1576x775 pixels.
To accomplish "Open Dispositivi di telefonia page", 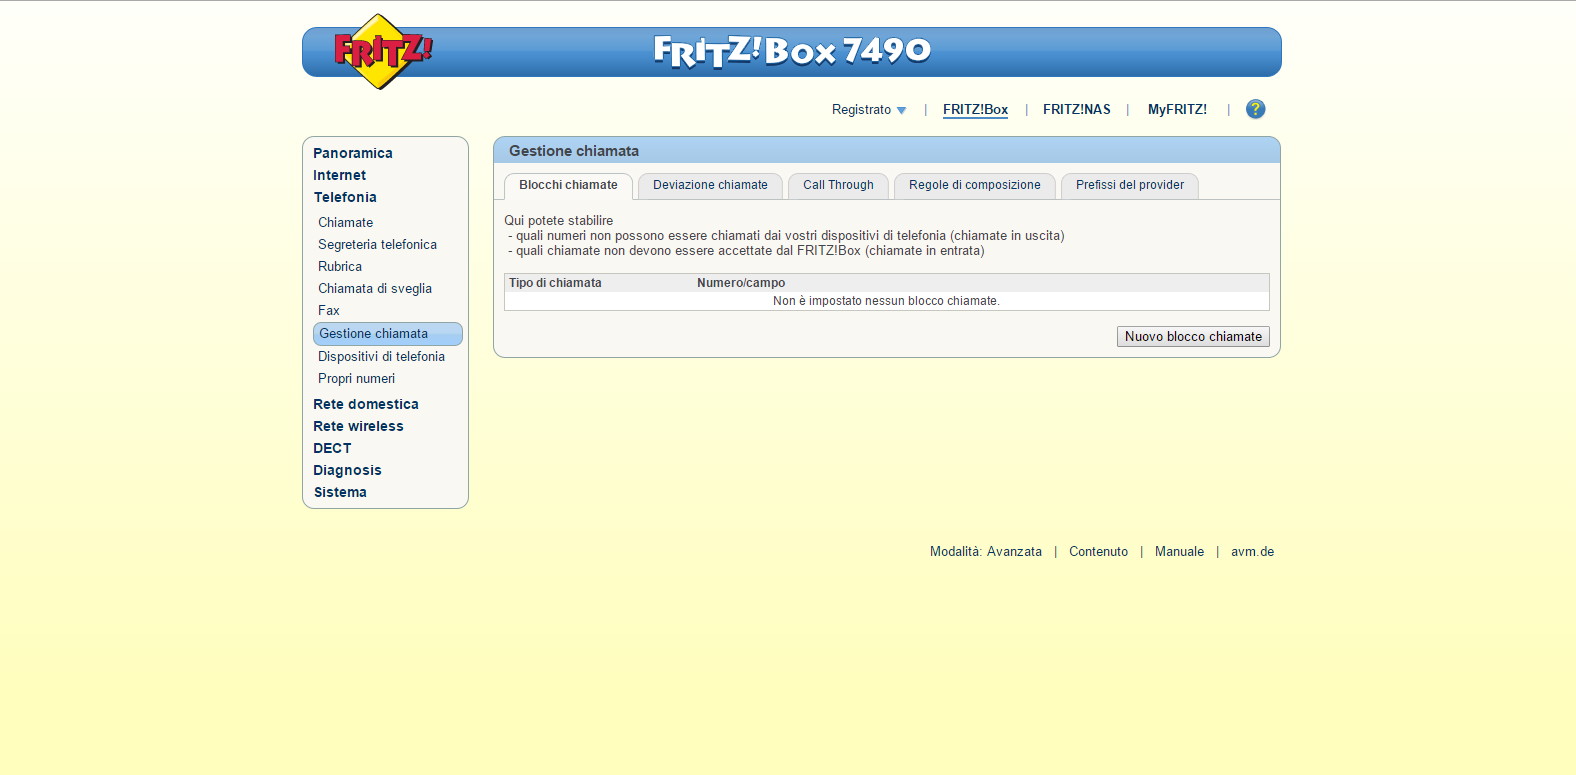I will [x=381, y=356].
